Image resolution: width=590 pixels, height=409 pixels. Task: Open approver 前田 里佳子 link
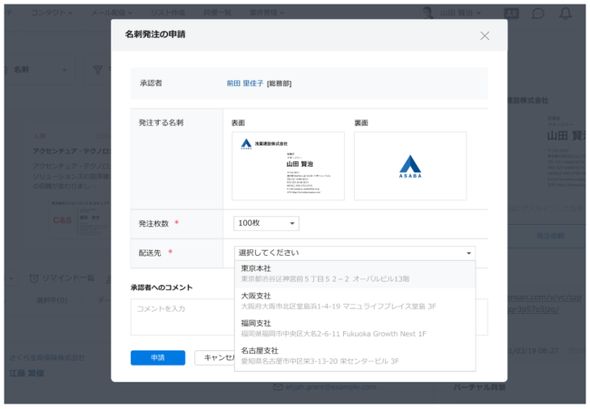245,83
